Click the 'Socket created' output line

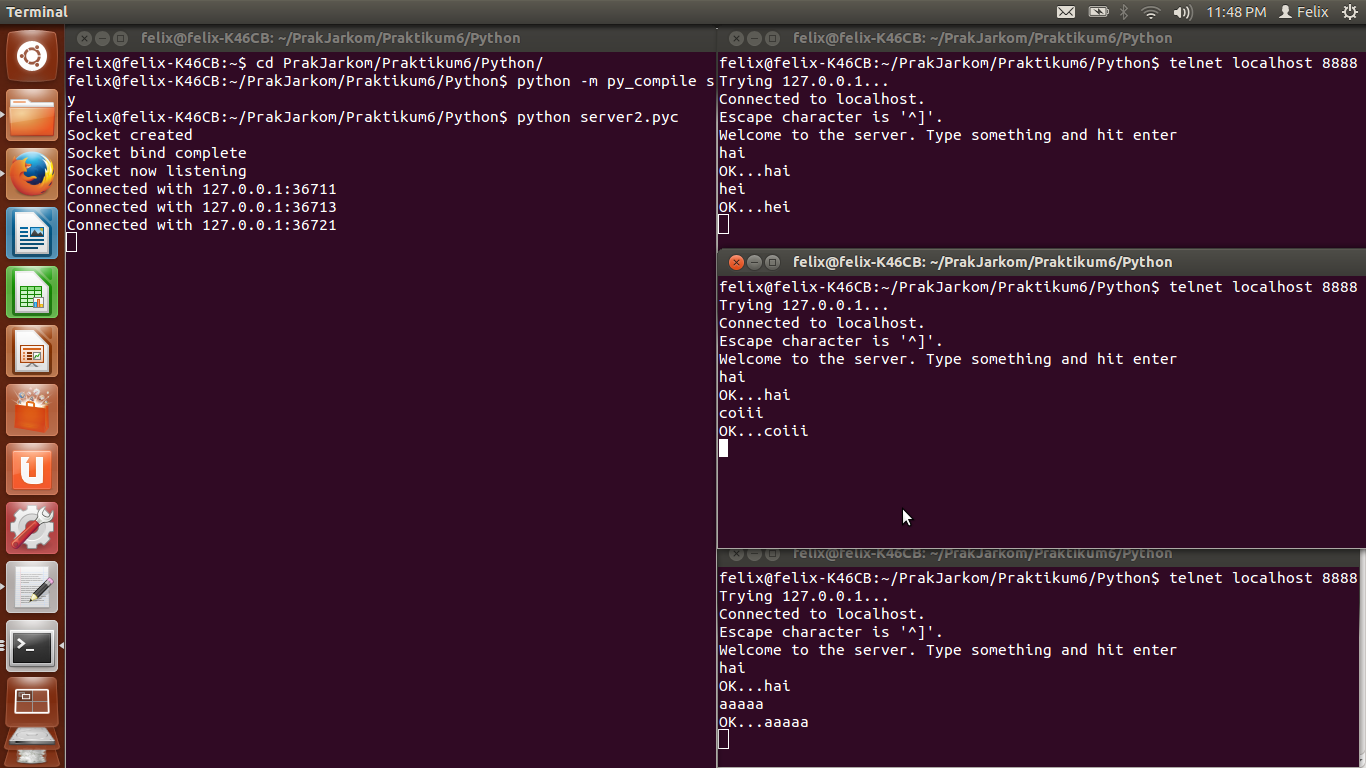(x=130, y=135)
